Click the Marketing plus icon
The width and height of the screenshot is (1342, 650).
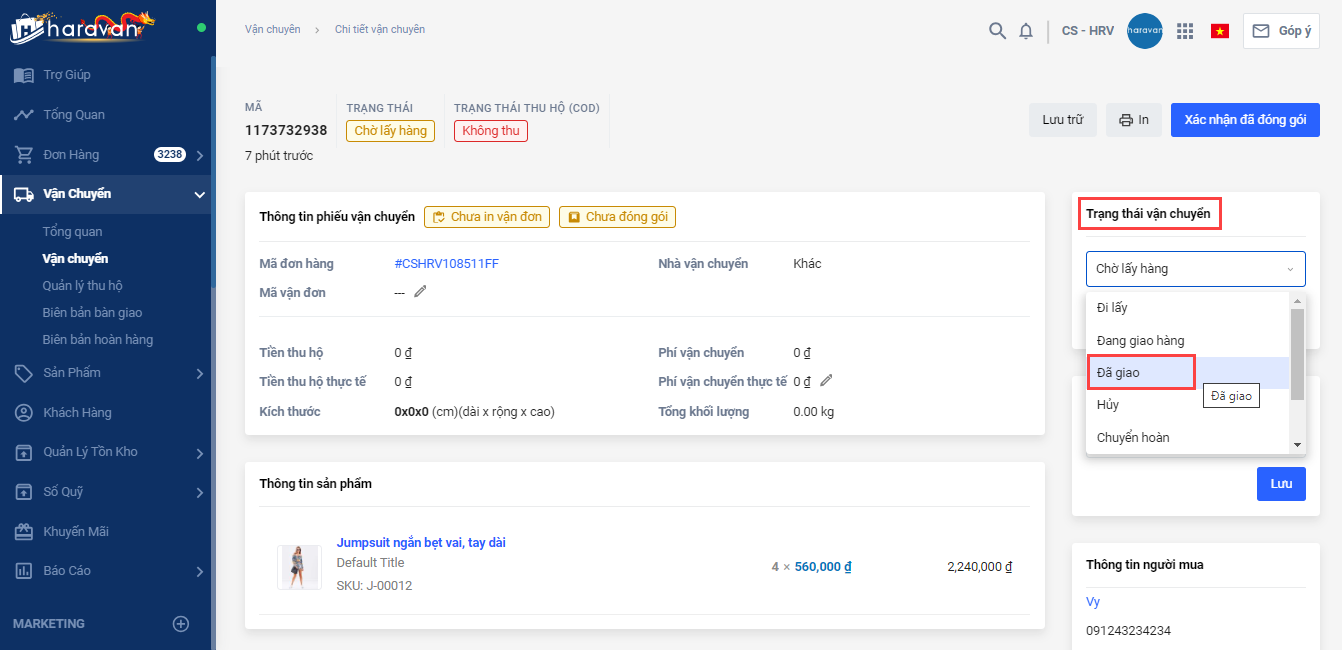point(181,624)
